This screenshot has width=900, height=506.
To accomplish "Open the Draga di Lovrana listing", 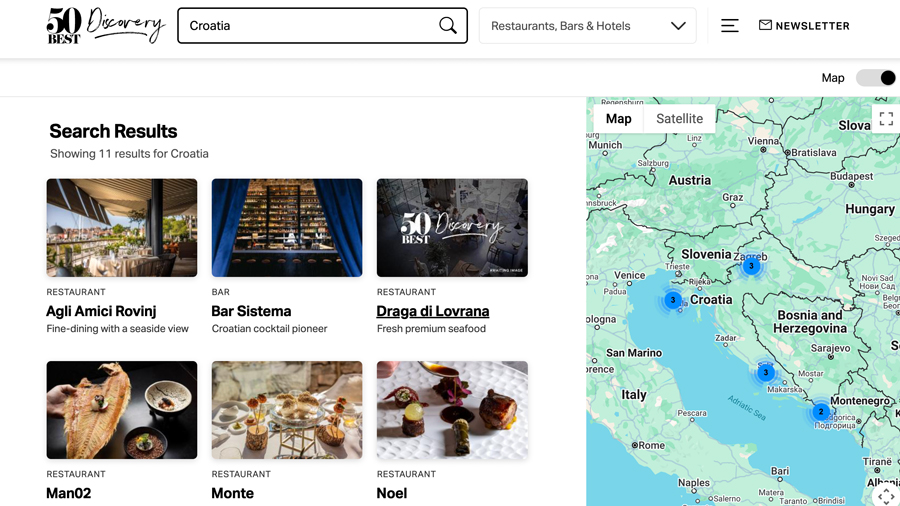I will (433, 312).
